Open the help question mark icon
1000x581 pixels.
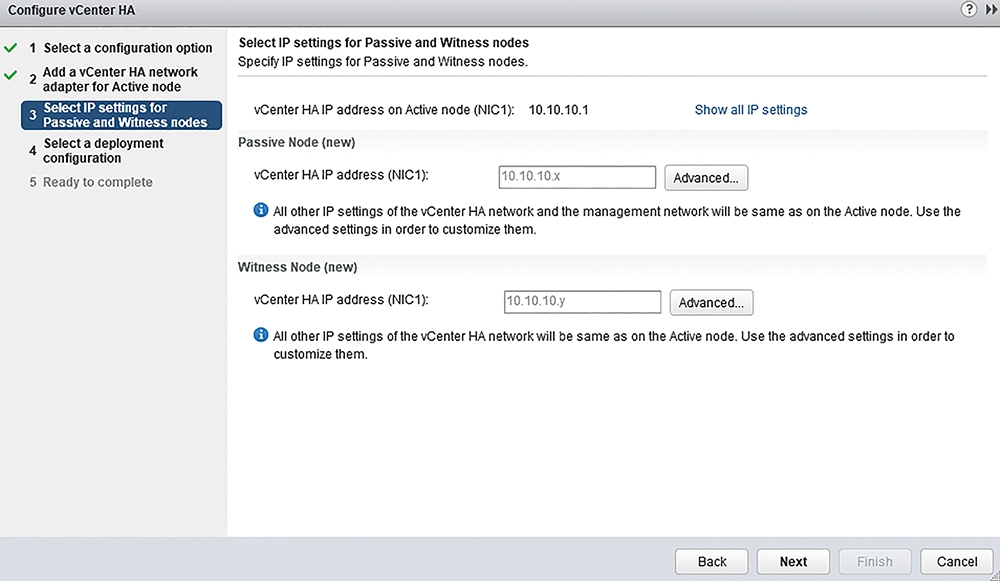tap(968, 10)
